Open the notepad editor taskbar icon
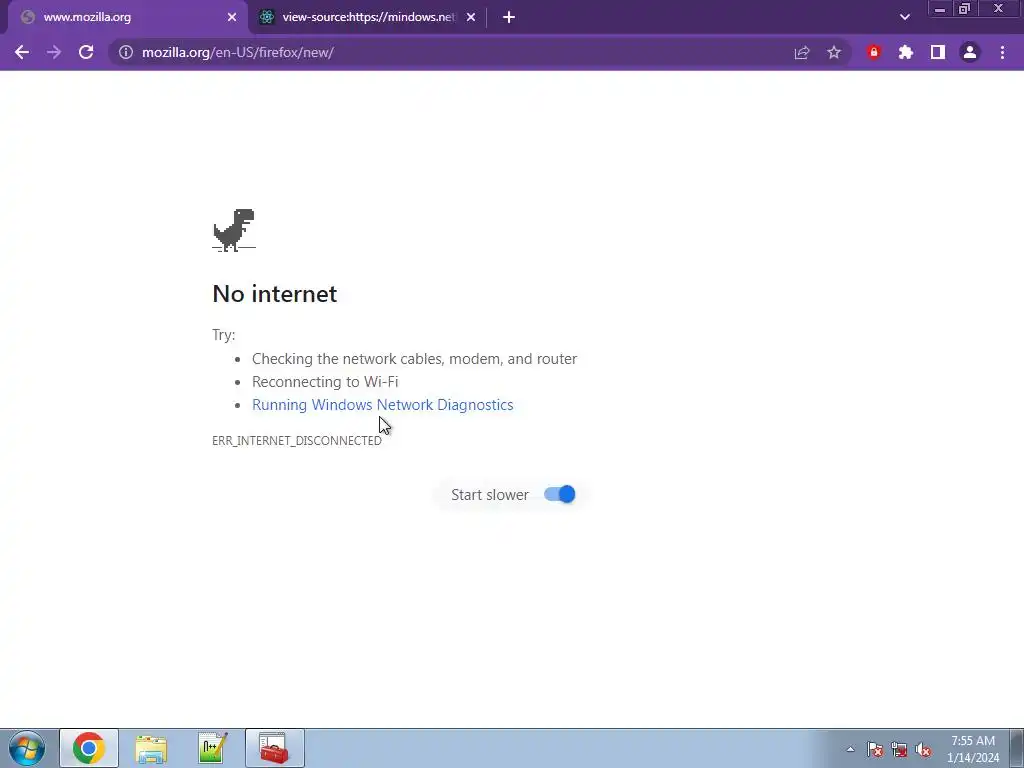Screen dimensions: 1024x768 point(213,748)
